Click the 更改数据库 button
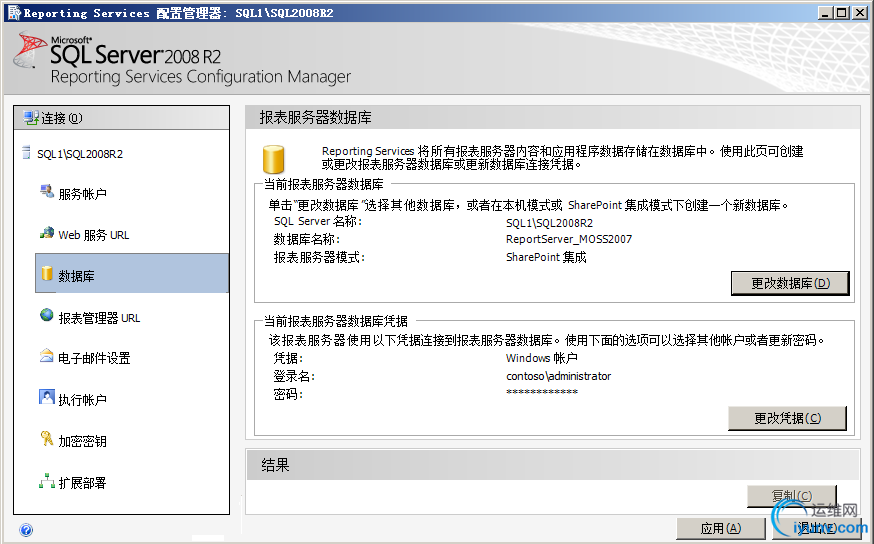Image resolution: width=874 pixels, height=544 pixels. coord(790,283)
